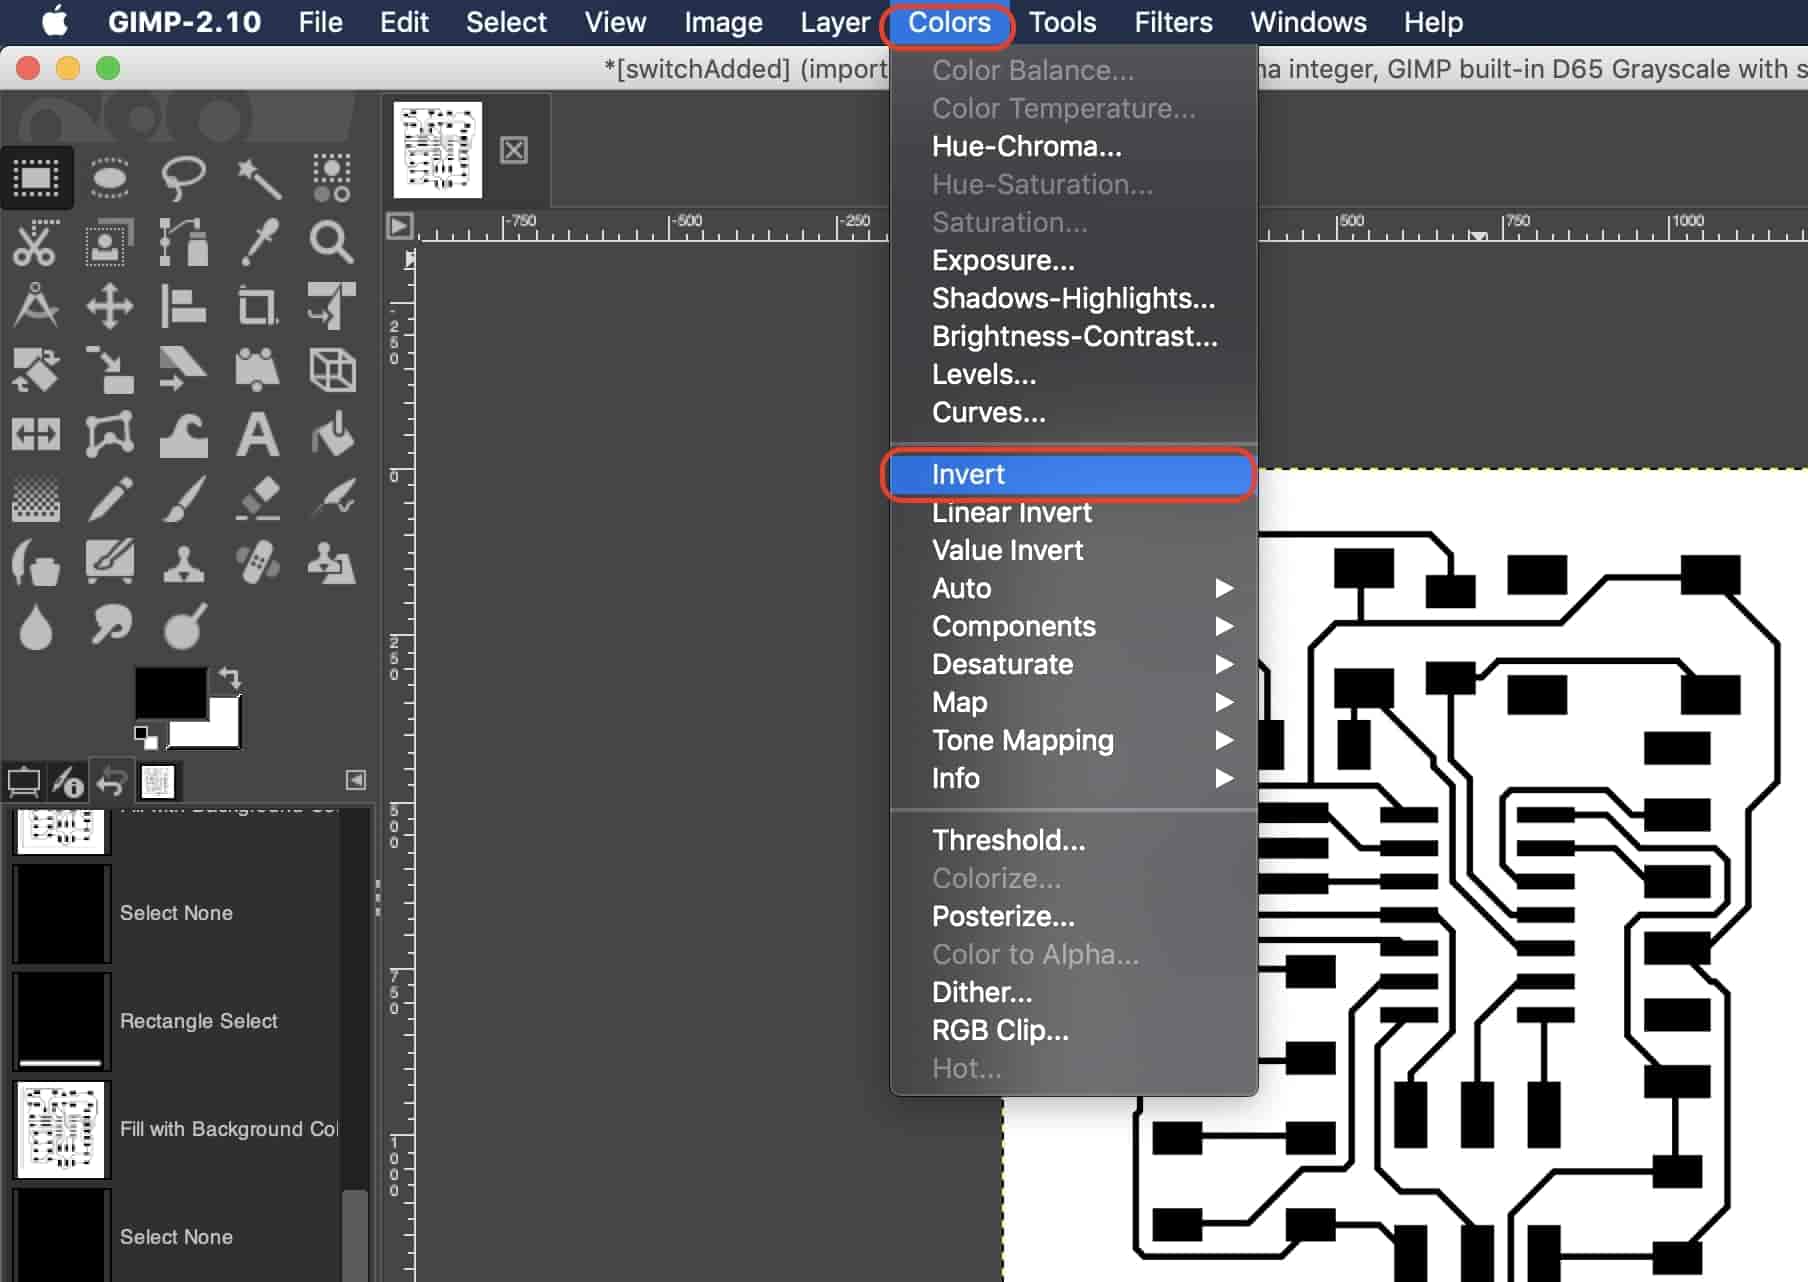Select the Pencil tool
Screen dimensions: 1808x1282
pos(110,498)
